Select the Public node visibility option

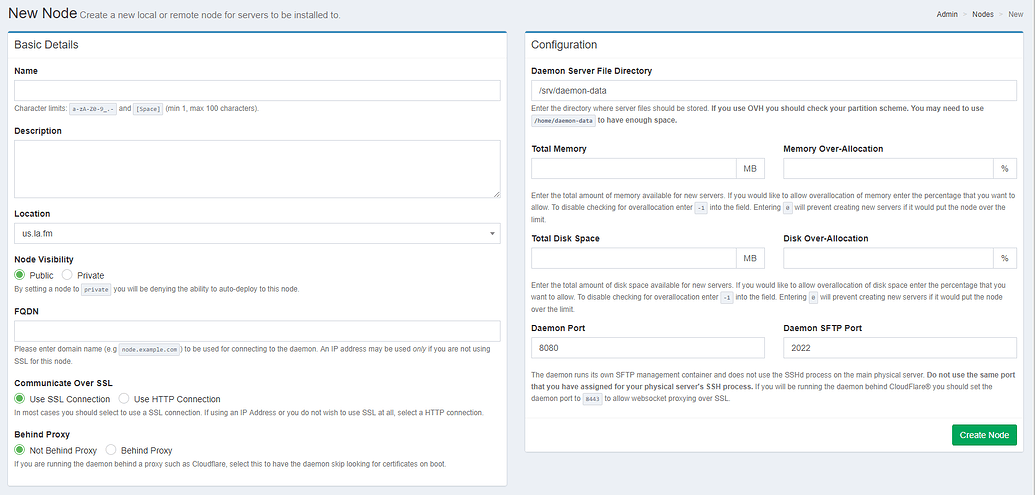tap(20, 275)
